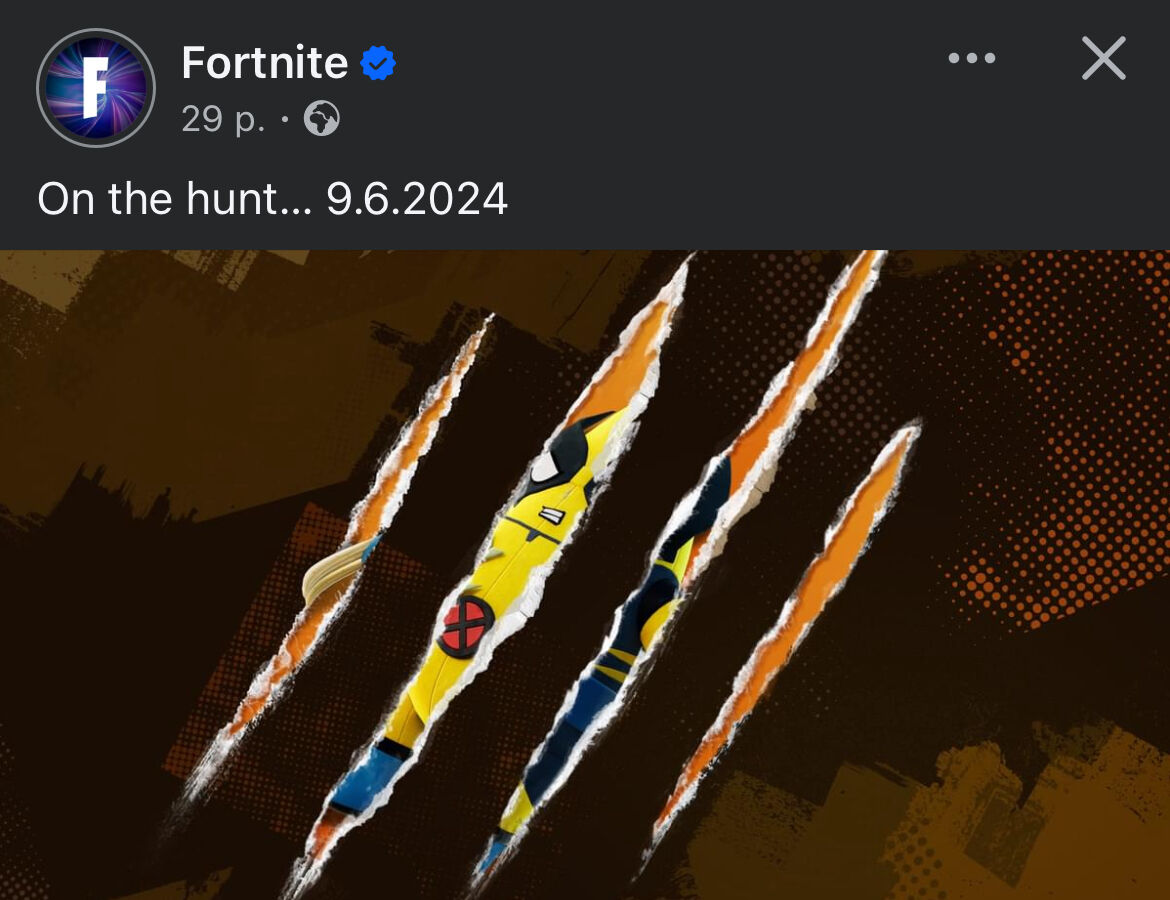
Task: Tap the white F in the avatar
Action: point(95,87)
